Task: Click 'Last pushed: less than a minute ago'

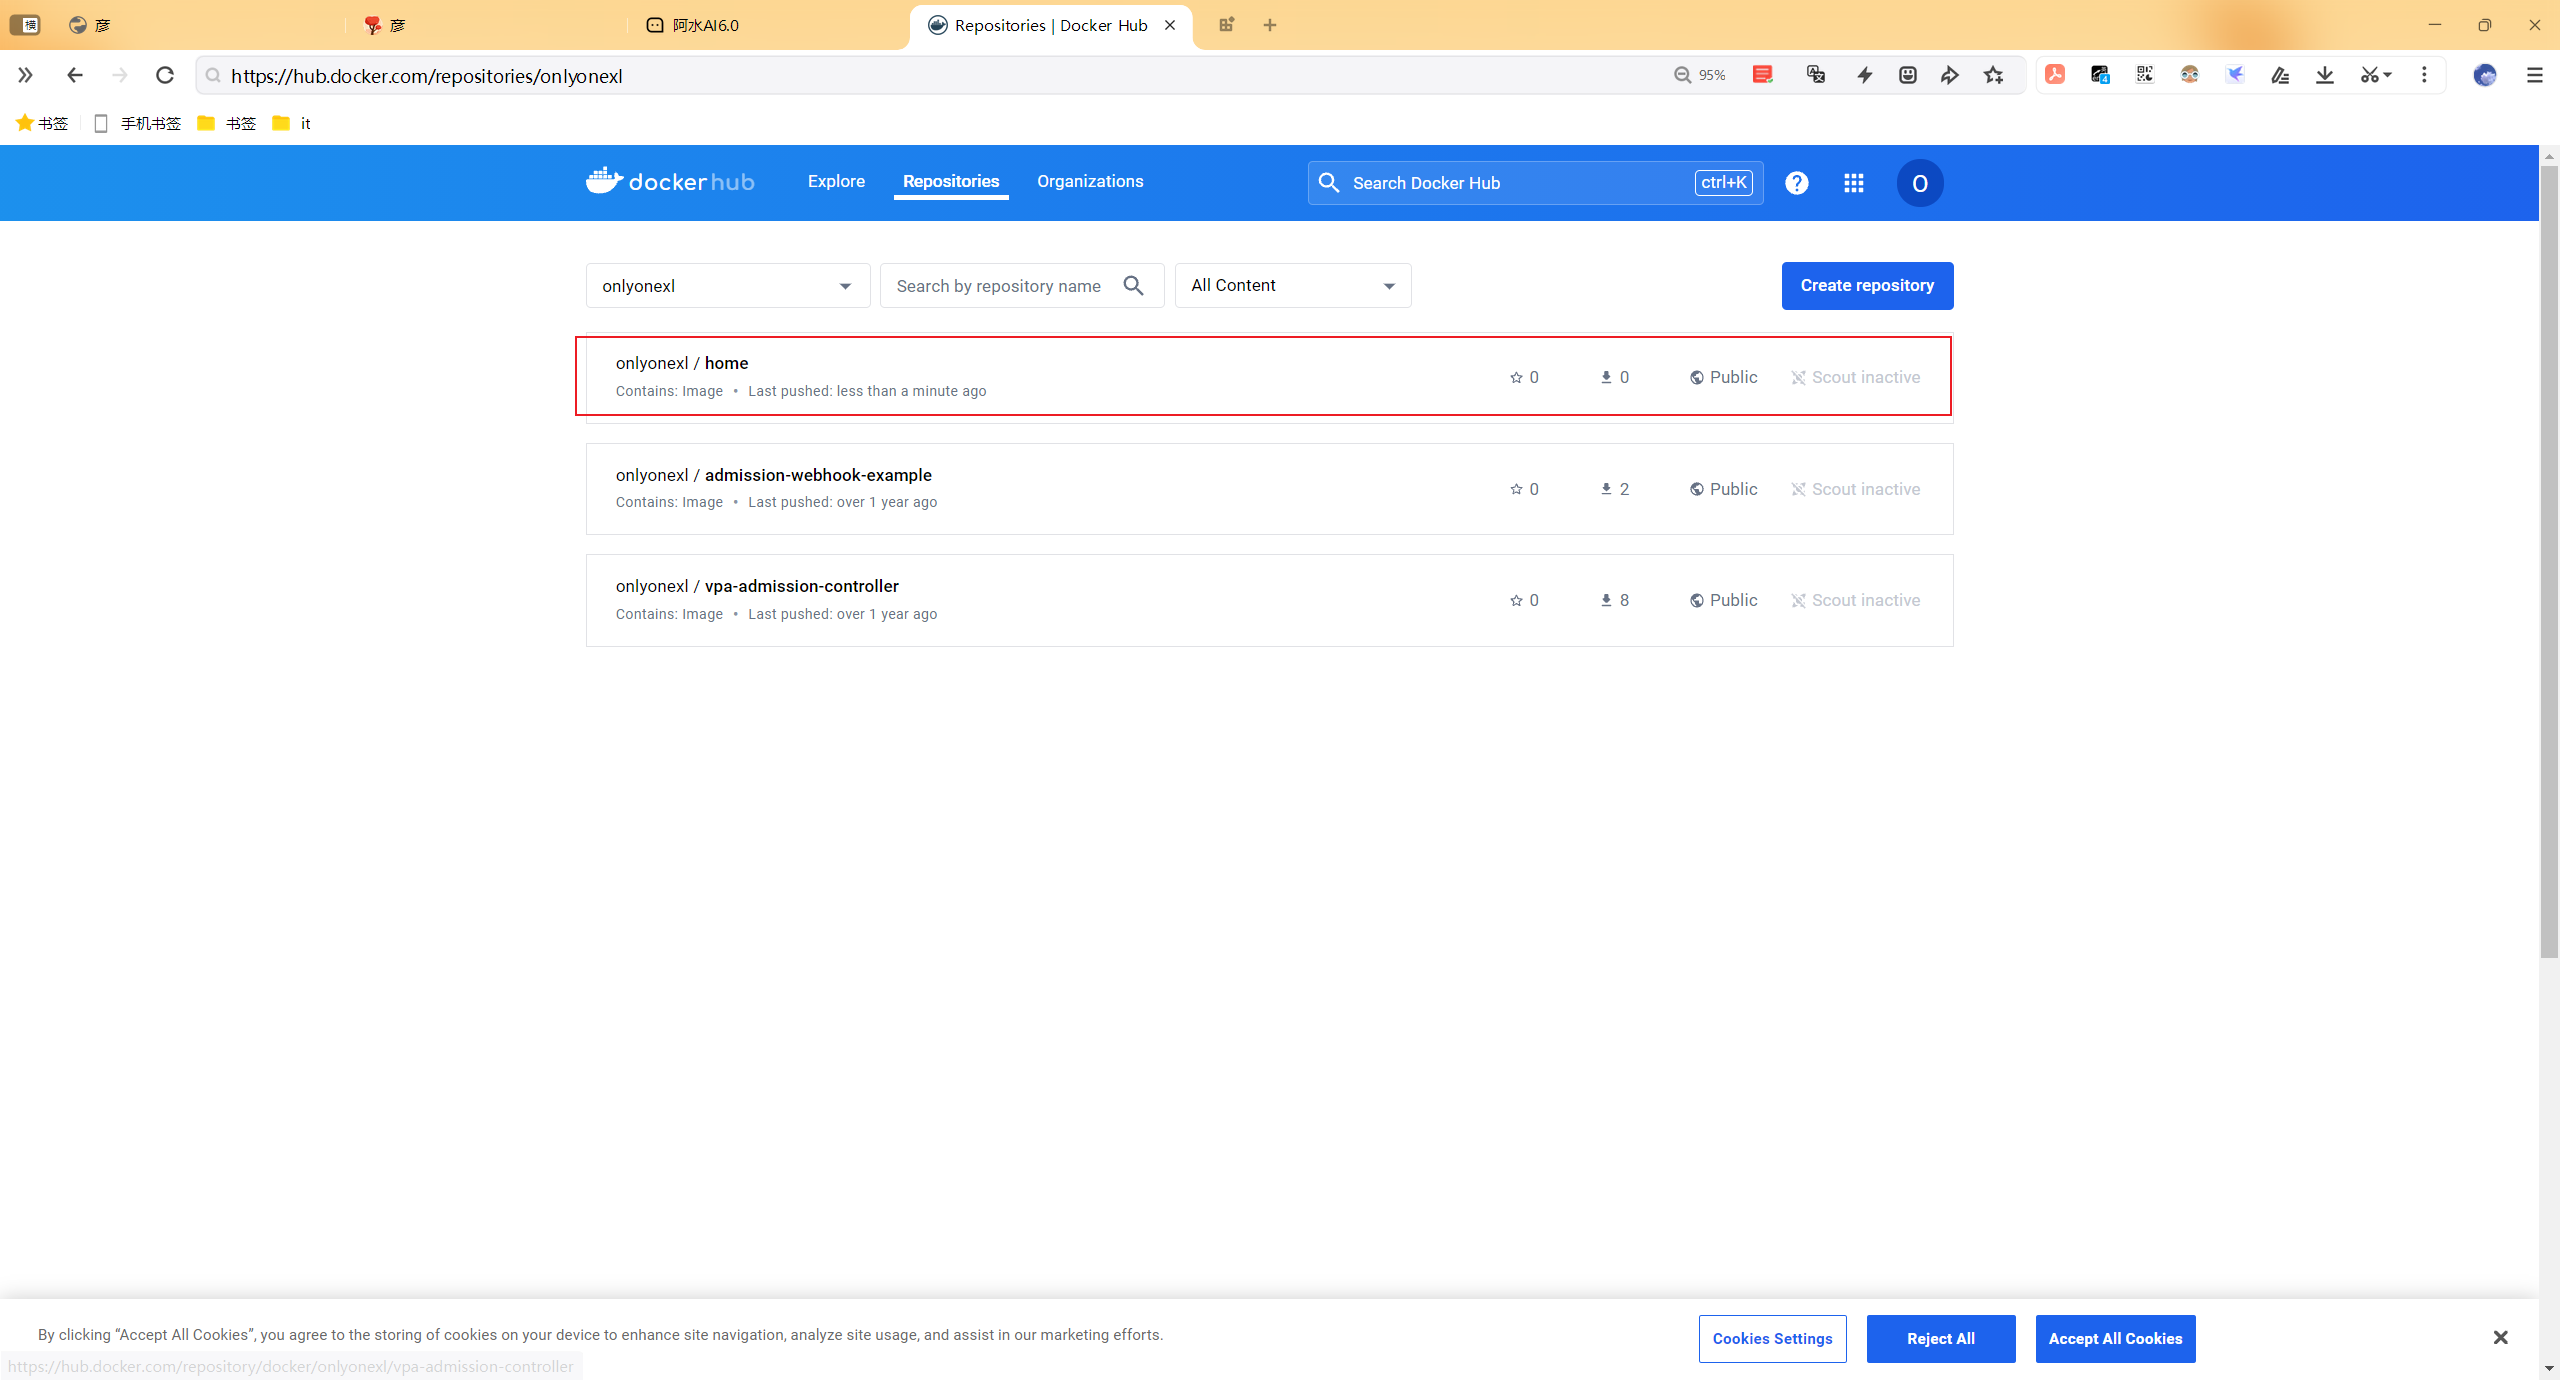Action: click(867, 391)
